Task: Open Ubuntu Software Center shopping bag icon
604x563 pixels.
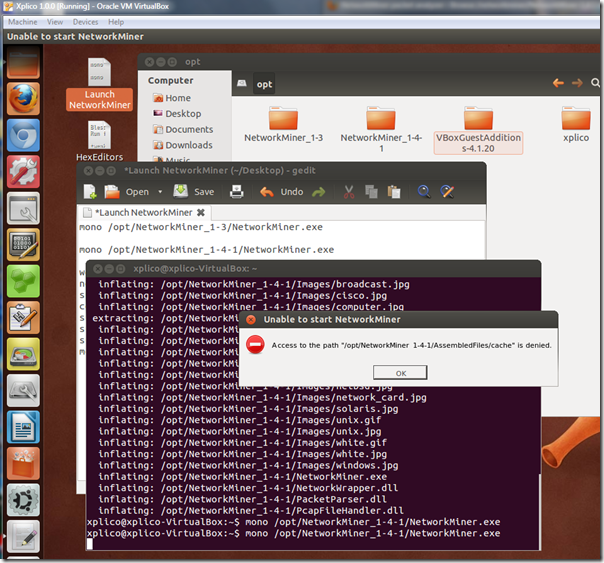Action: 23,463
